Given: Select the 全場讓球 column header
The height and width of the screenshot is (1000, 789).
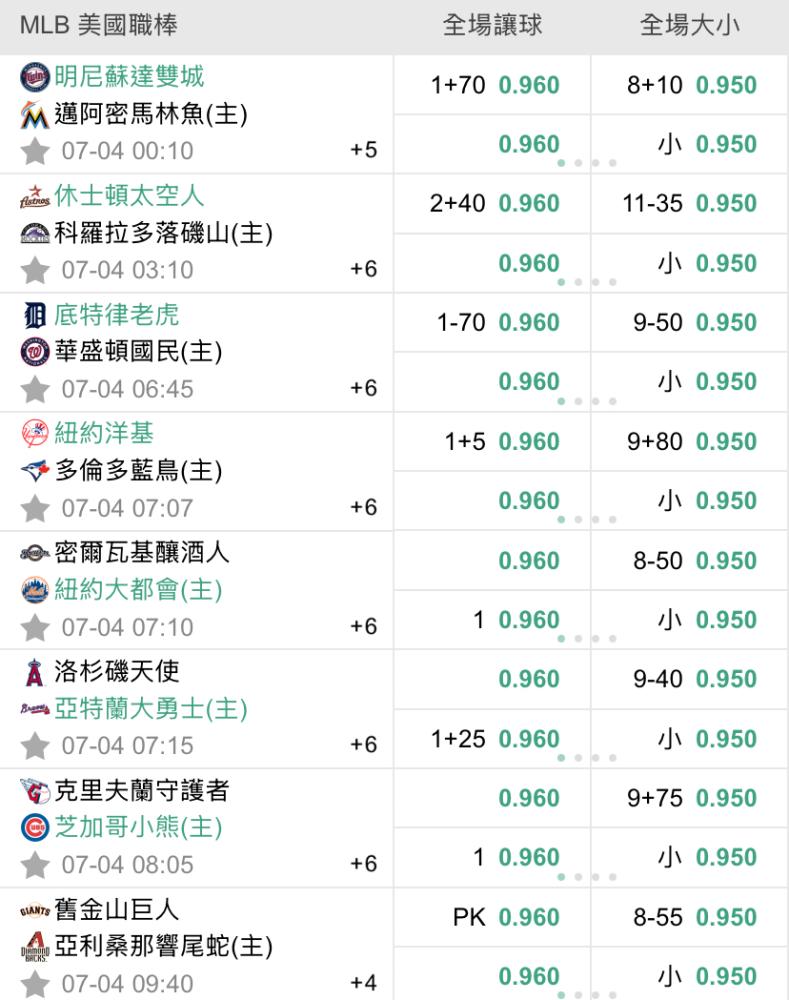Looking at the screenshot, I should pyautogui.click(x=492, y=26).
